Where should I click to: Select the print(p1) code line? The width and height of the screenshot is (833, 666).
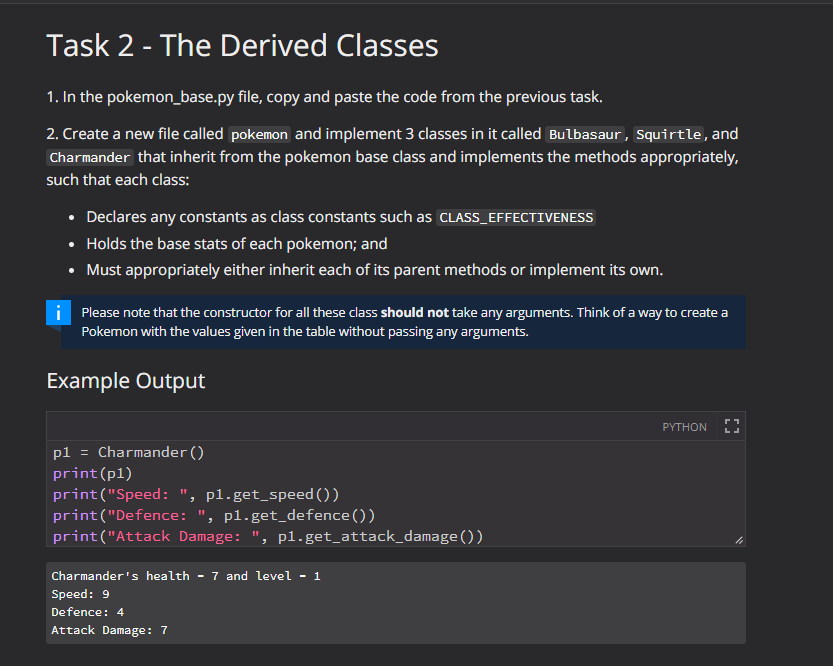pos(95,473)
